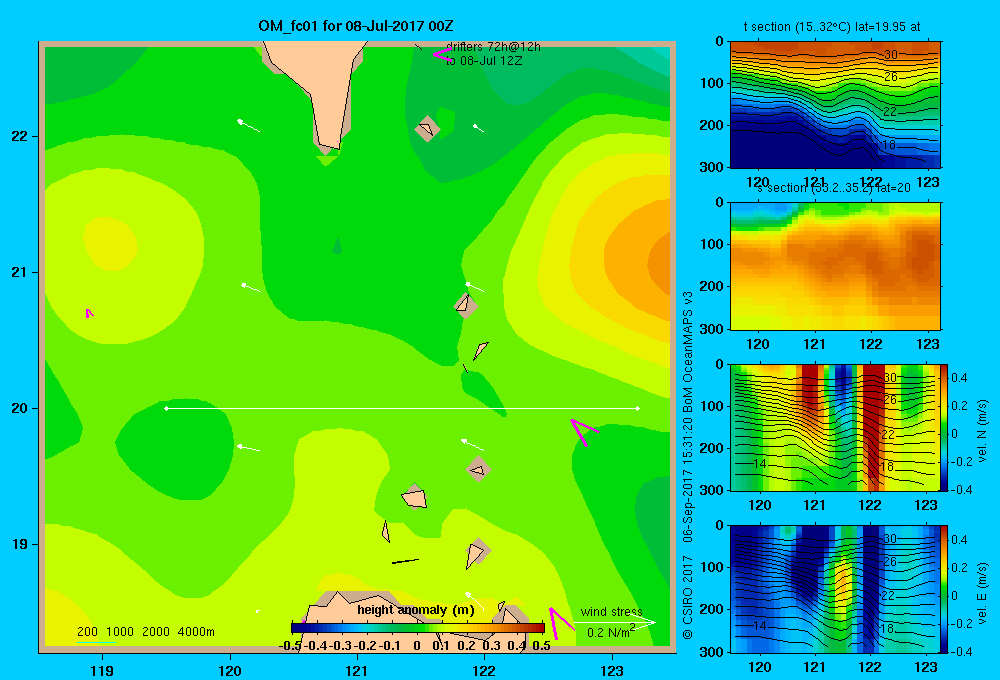Click the east endpoint of the white section line
Screen dimensions: 1000x680
coord(638,408)
